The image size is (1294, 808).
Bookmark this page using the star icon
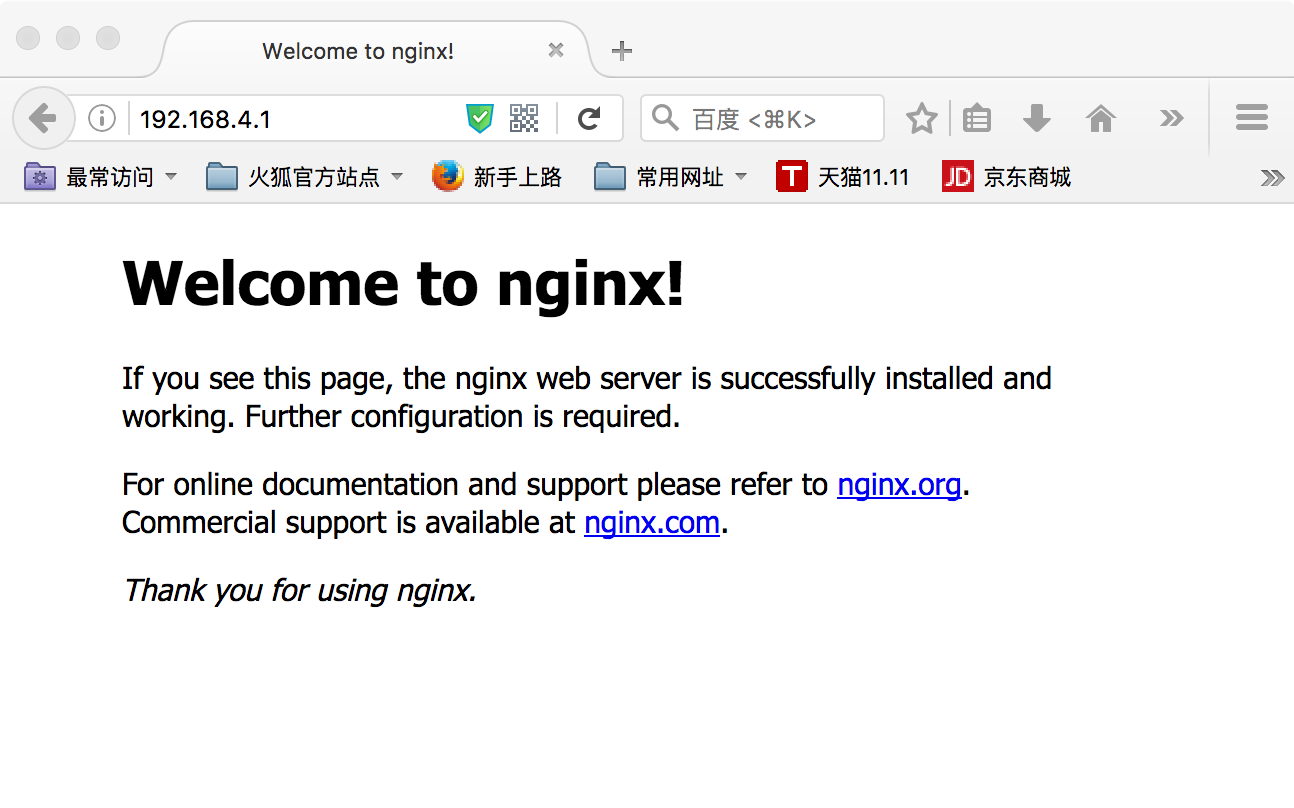point(921,117)
